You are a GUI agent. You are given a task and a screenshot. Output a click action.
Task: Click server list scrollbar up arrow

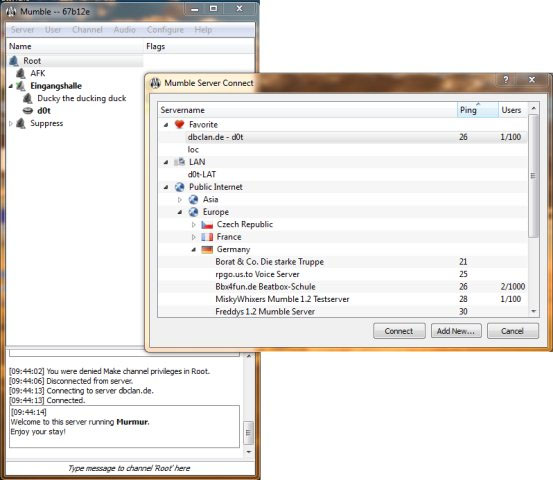[x=534, y=107]
